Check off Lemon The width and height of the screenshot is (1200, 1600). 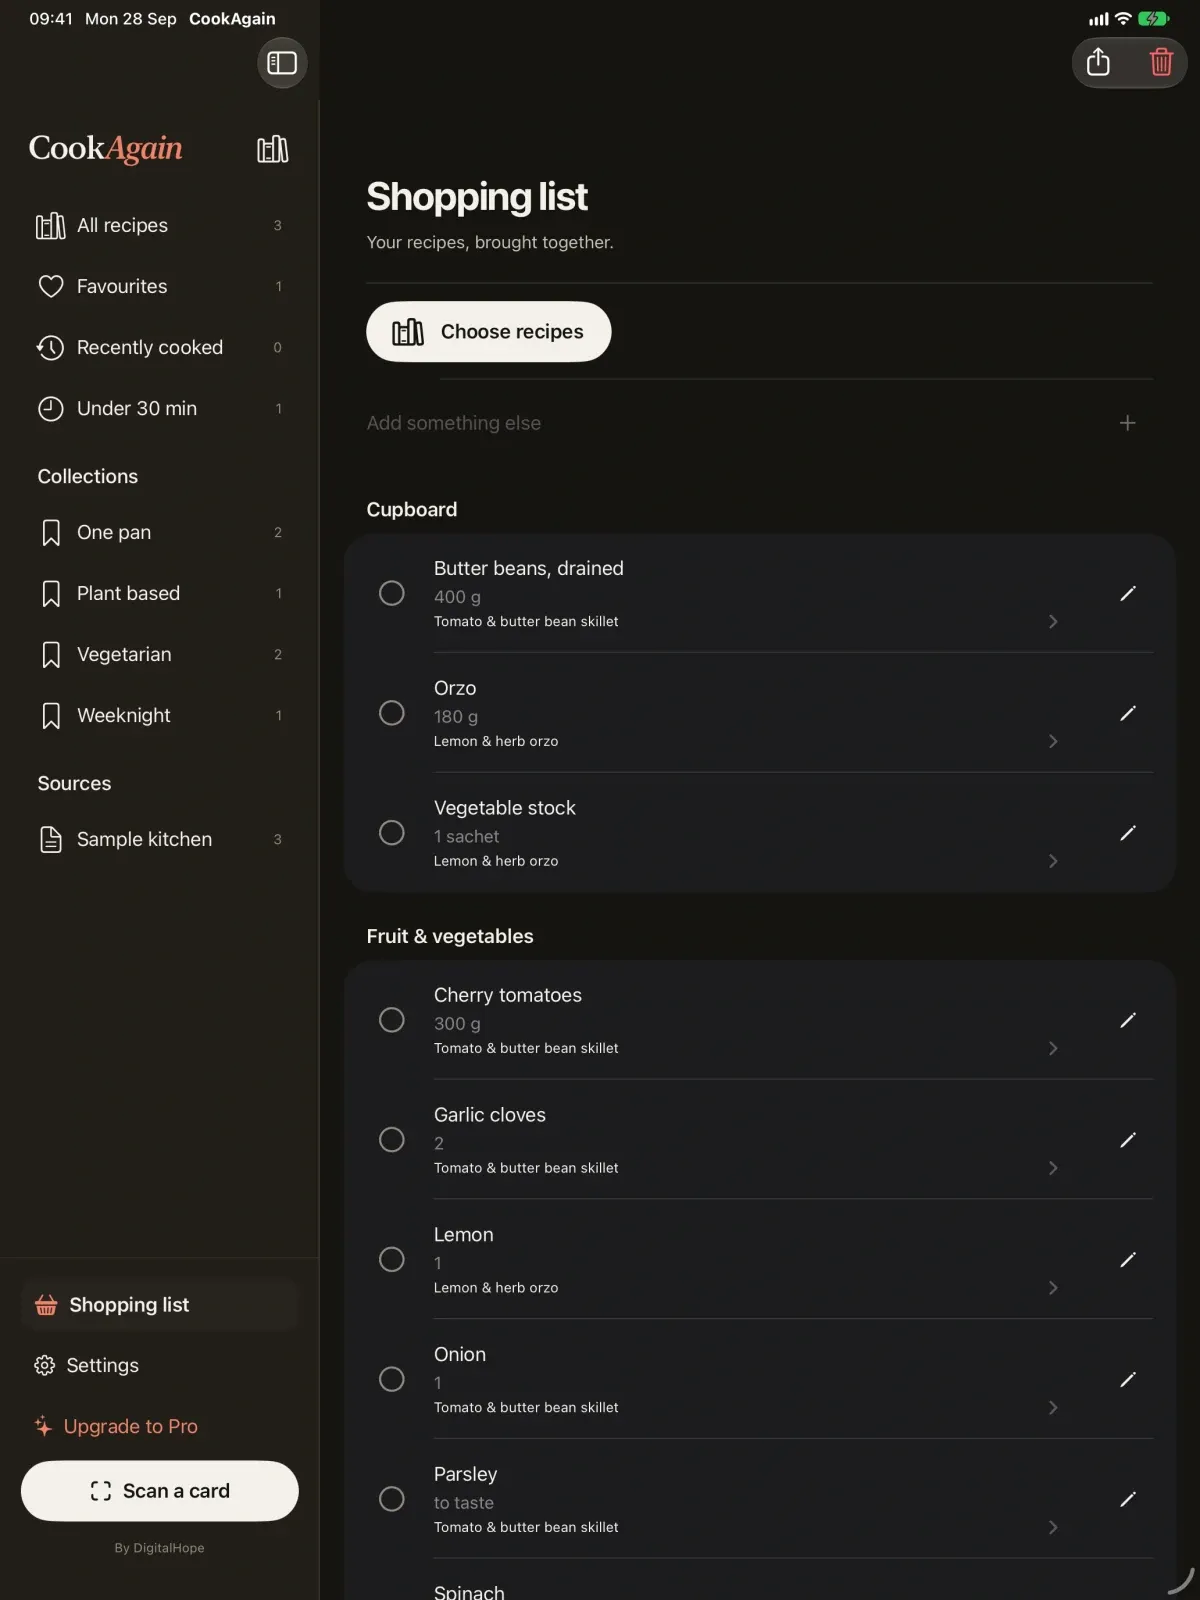point(392,1259)
